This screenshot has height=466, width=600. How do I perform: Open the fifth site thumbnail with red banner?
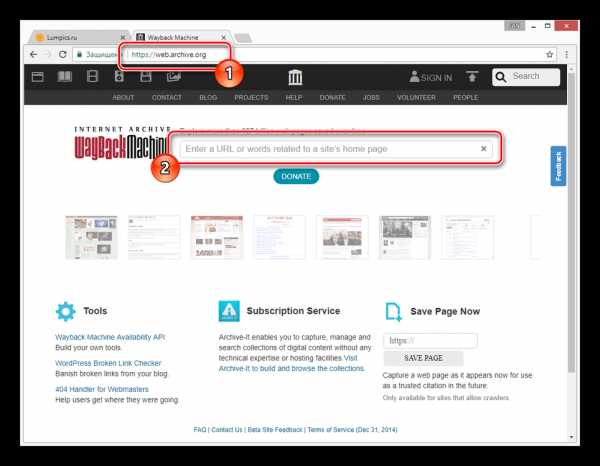coord(342,238)
